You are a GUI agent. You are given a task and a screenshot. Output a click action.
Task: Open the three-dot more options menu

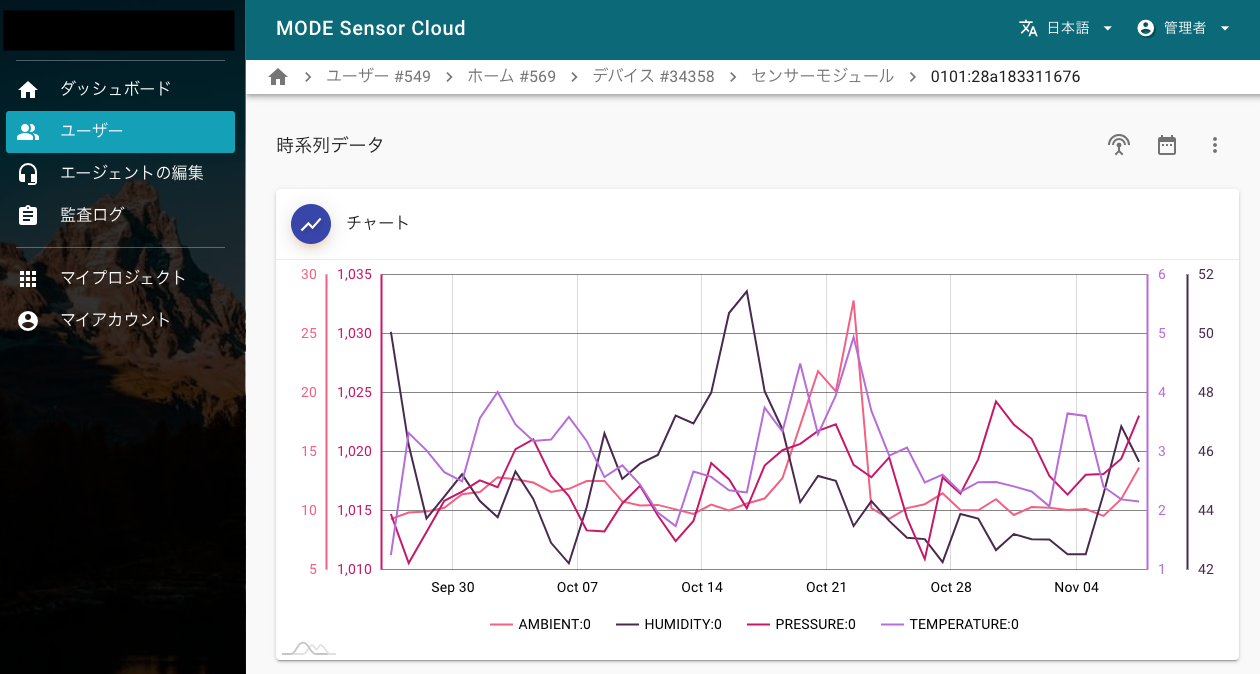pos(1215,145)
